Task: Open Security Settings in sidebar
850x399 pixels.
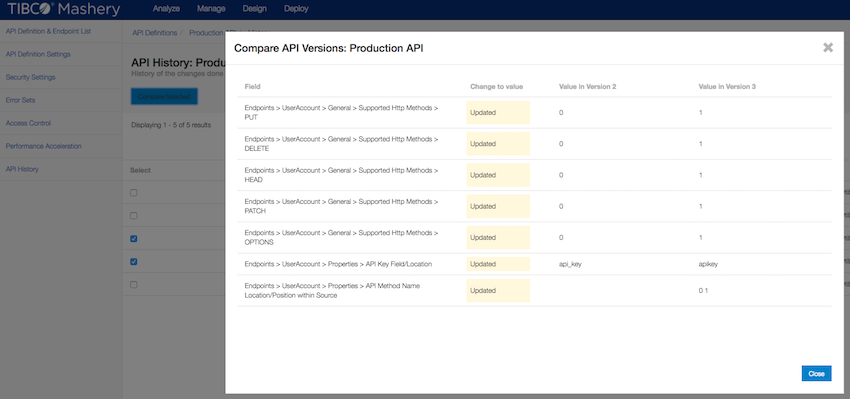Action: click(x=30, y=78)
